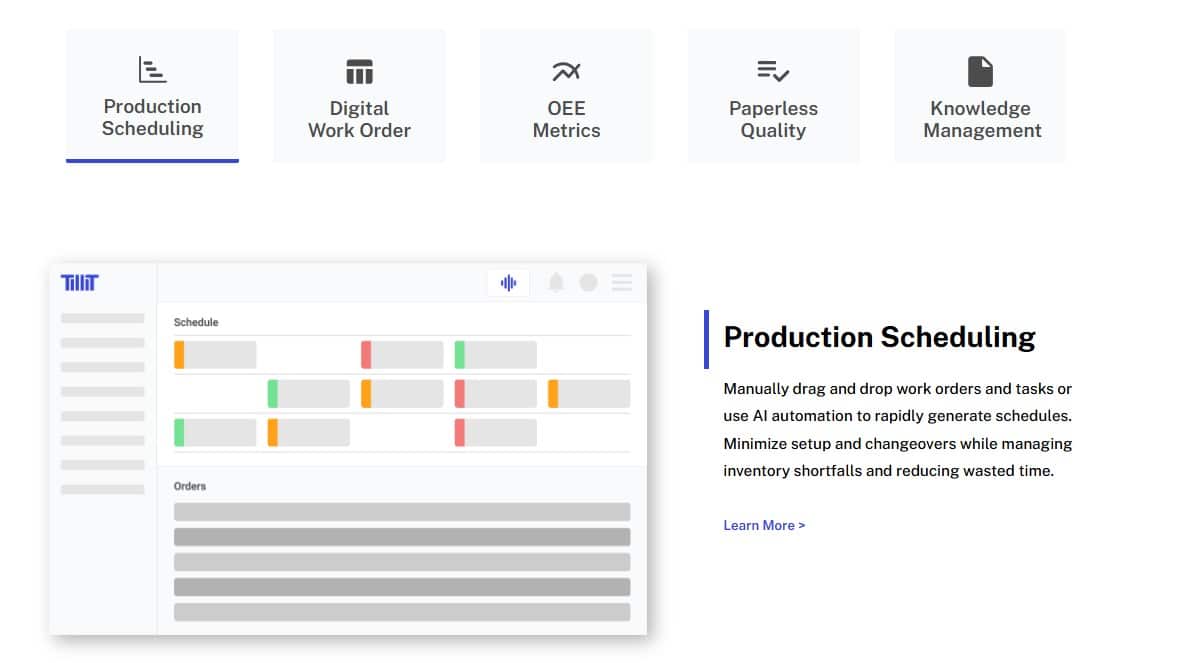Click the TilliT logo in the mockup
The image size is (1178, 663).
point(80,283)
